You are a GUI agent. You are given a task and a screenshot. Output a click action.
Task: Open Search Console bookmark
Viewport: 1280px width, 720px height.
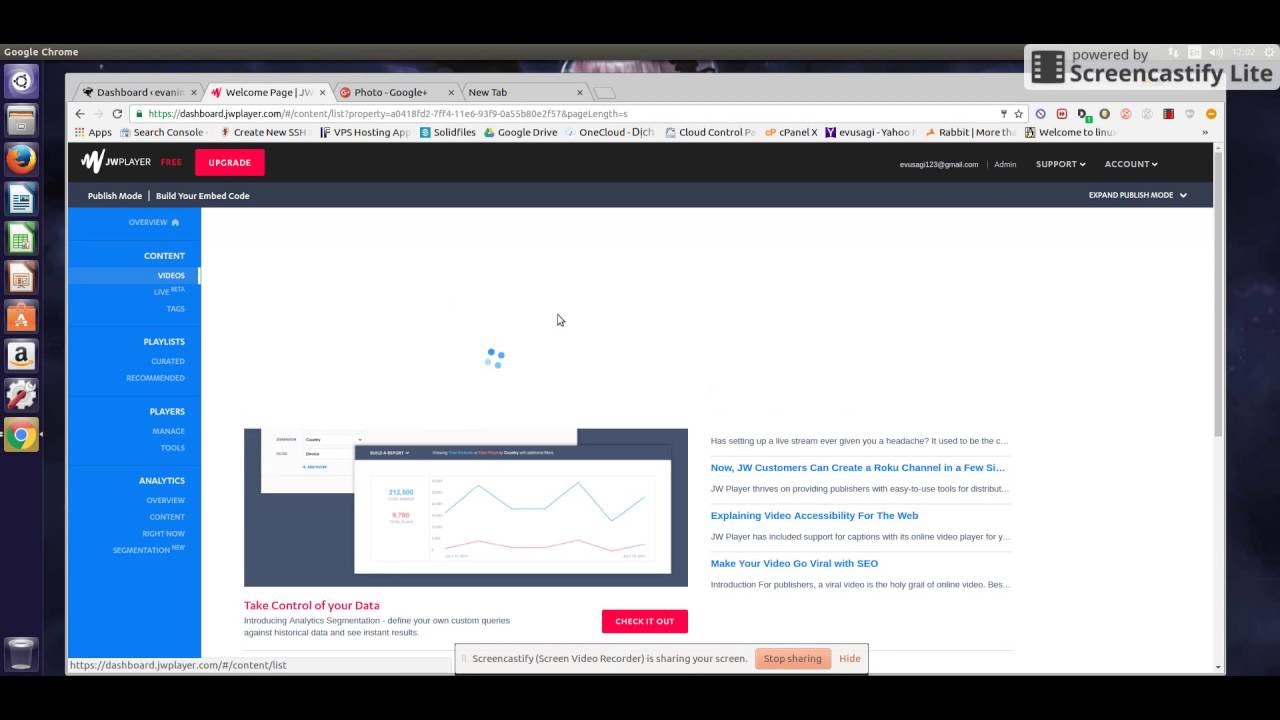pos(163,132)
